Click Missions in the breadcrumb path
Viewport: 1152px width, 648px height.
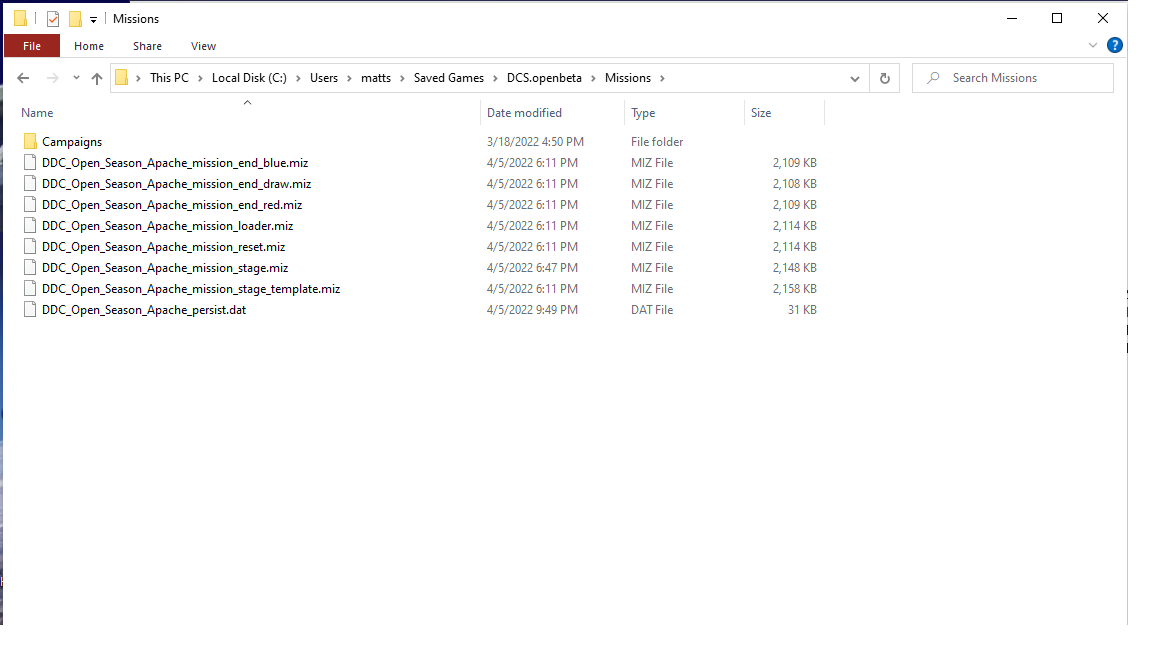[x=627, y=78]
